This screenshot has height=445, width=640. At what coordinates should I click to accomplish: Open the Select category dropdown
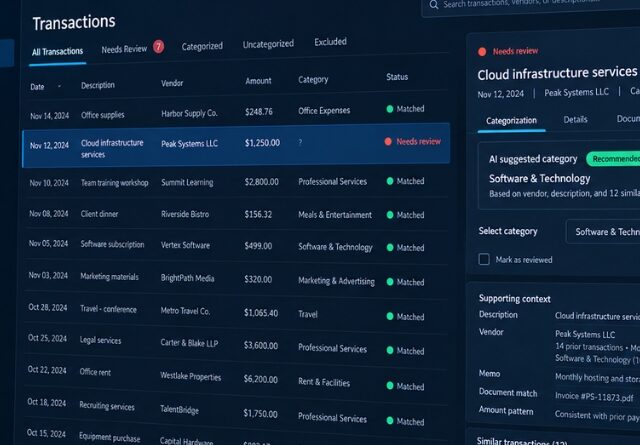pyautogui.click(x=603, y=231)
